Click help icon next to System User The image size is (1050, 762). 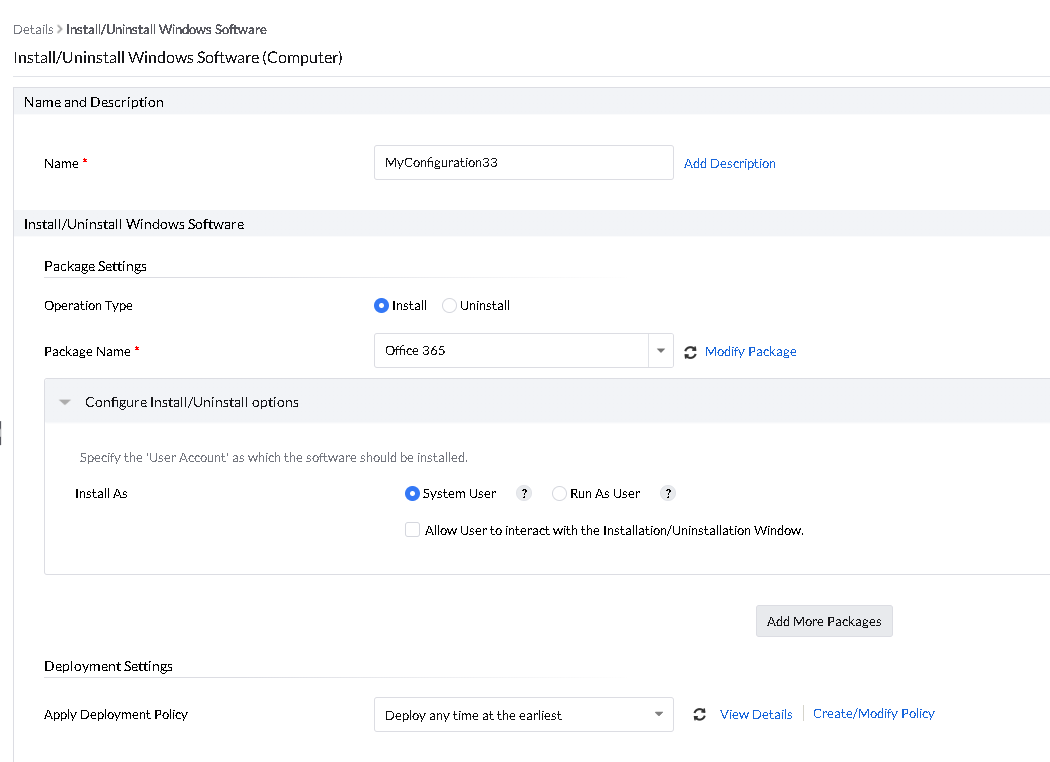coord(523,494)
